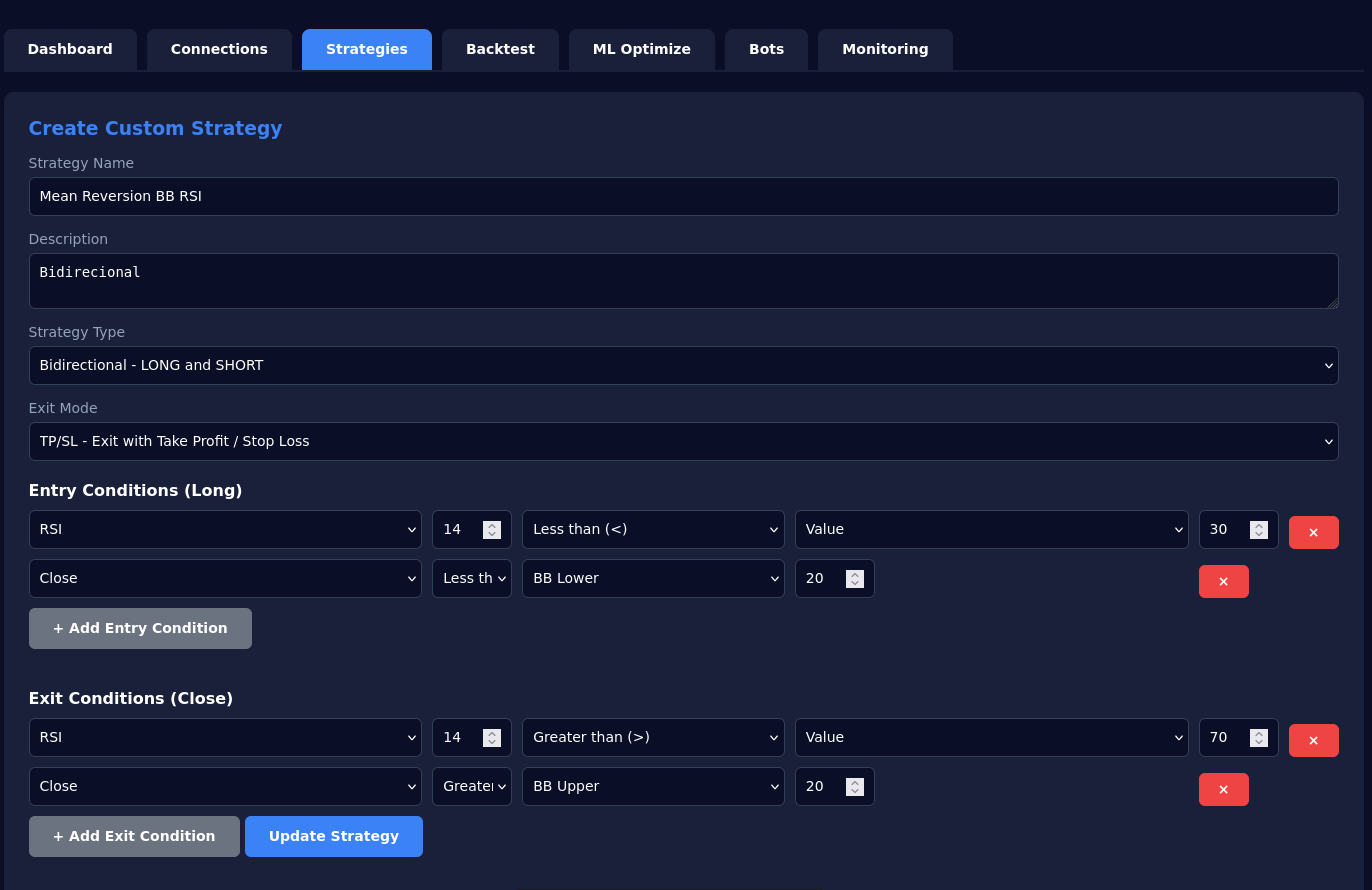This screenshot has width=1372, height=890.
Task: Open the ML Optimize tab
Action: point(641,49)
